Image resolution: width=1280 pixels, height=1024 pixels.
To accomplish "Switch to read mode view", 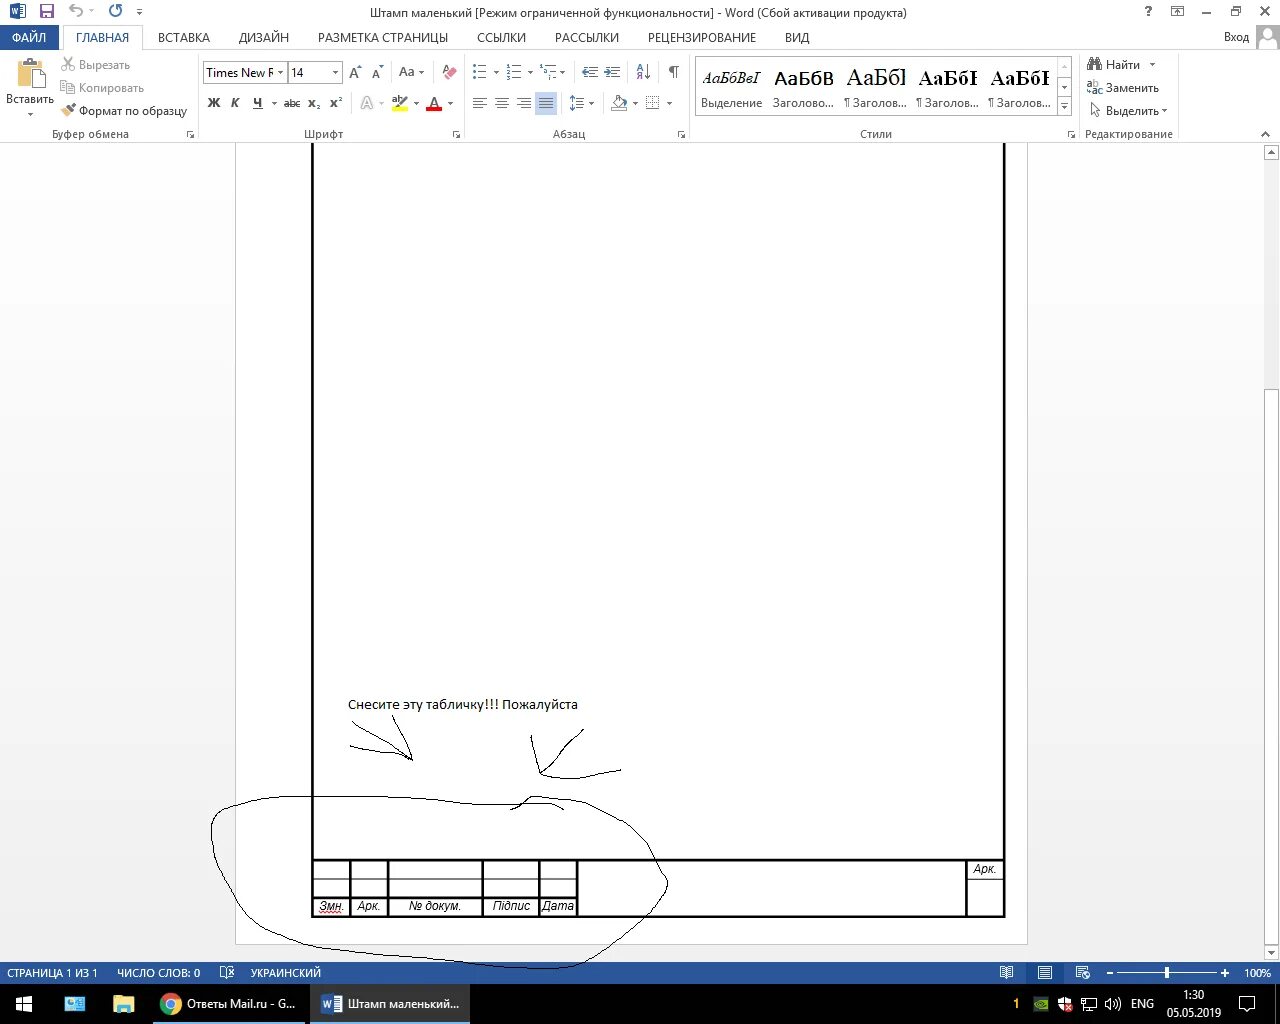I will point(1006,973).
